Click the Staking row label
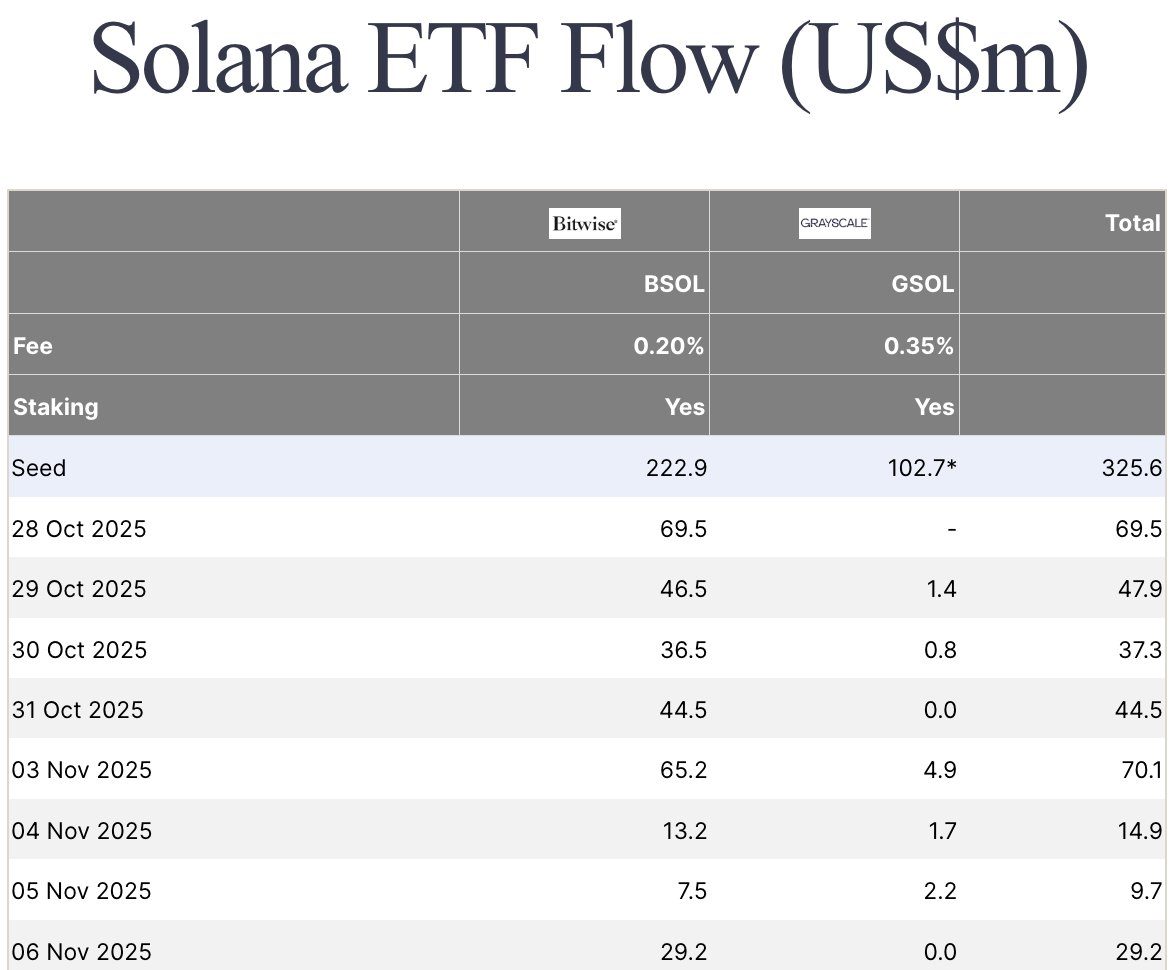1174x970 pixels. 55,407
